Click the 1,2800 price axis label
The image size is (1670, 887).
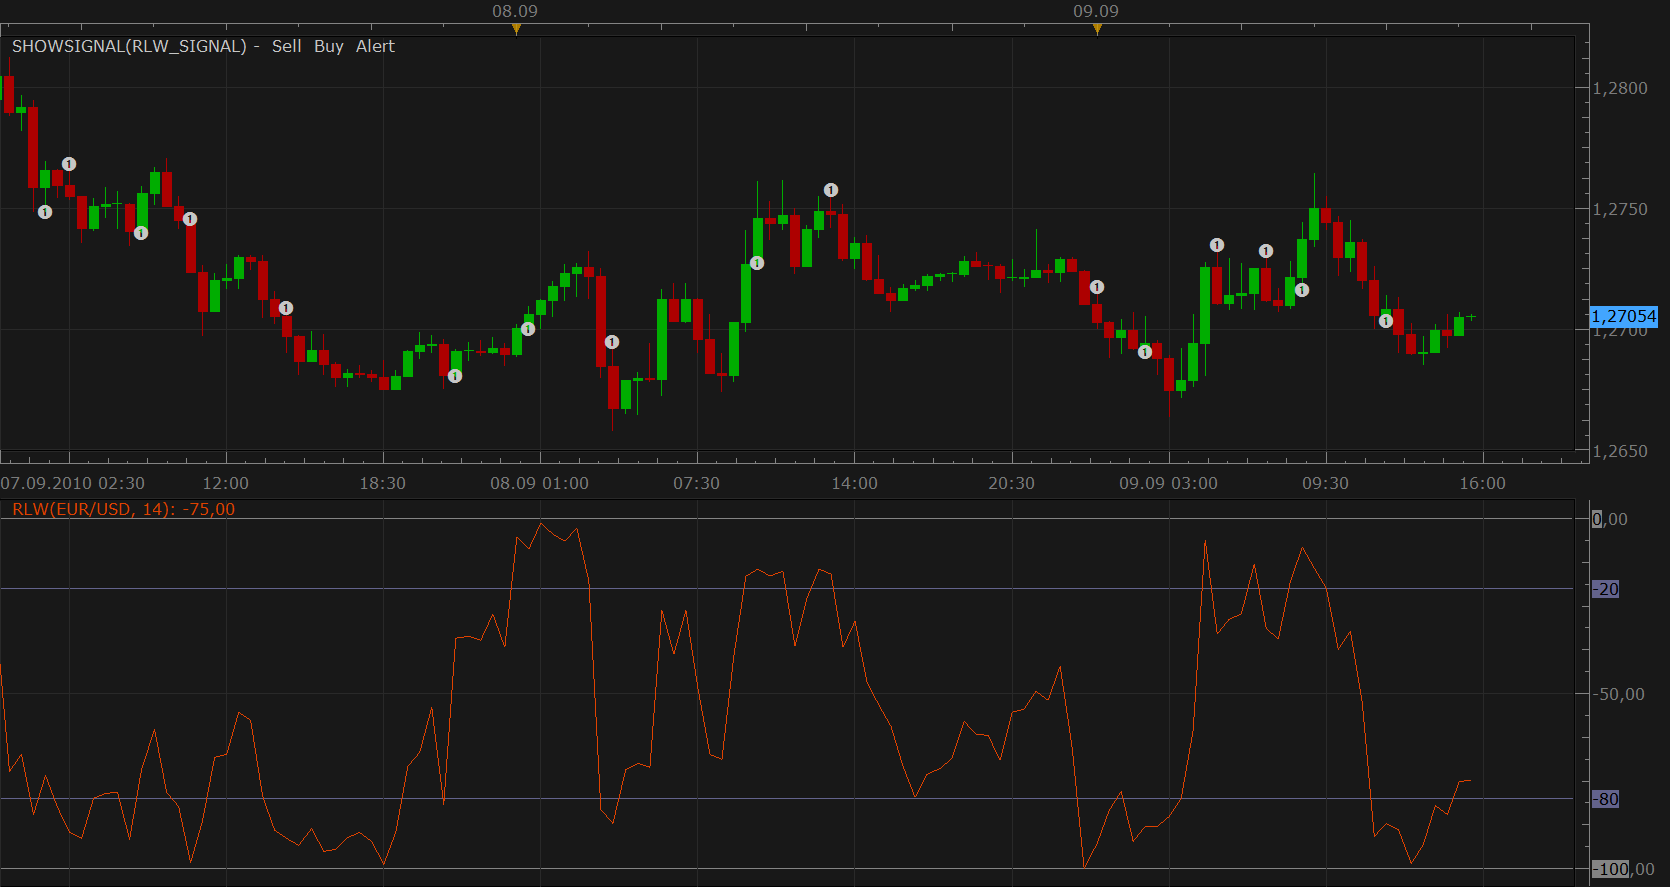(1620, 88)
